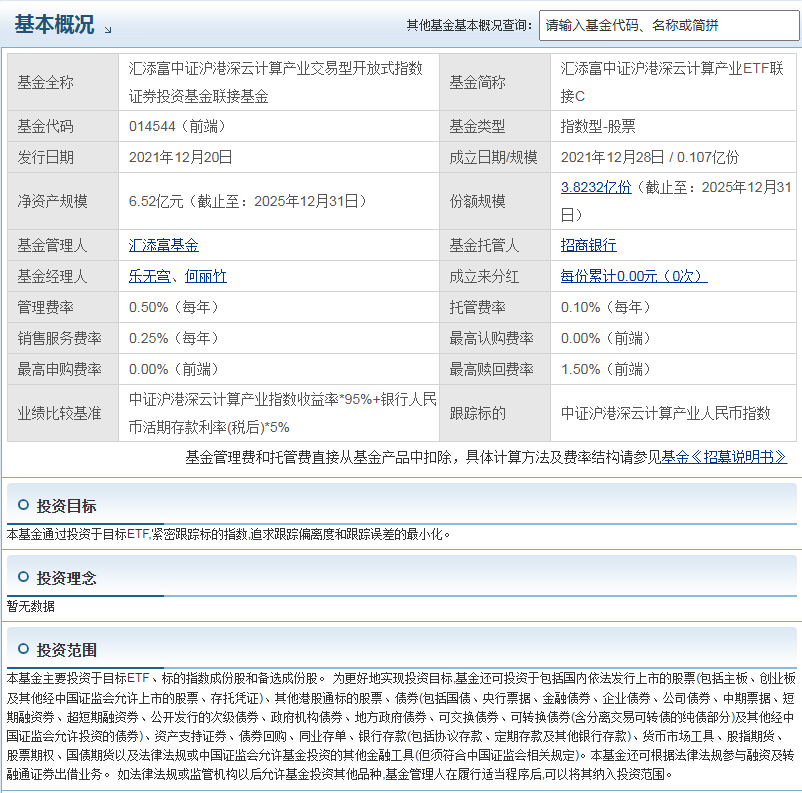Click the 投资理念 section heading
Screen dimensions: 802x793
[x=66, y=578]
